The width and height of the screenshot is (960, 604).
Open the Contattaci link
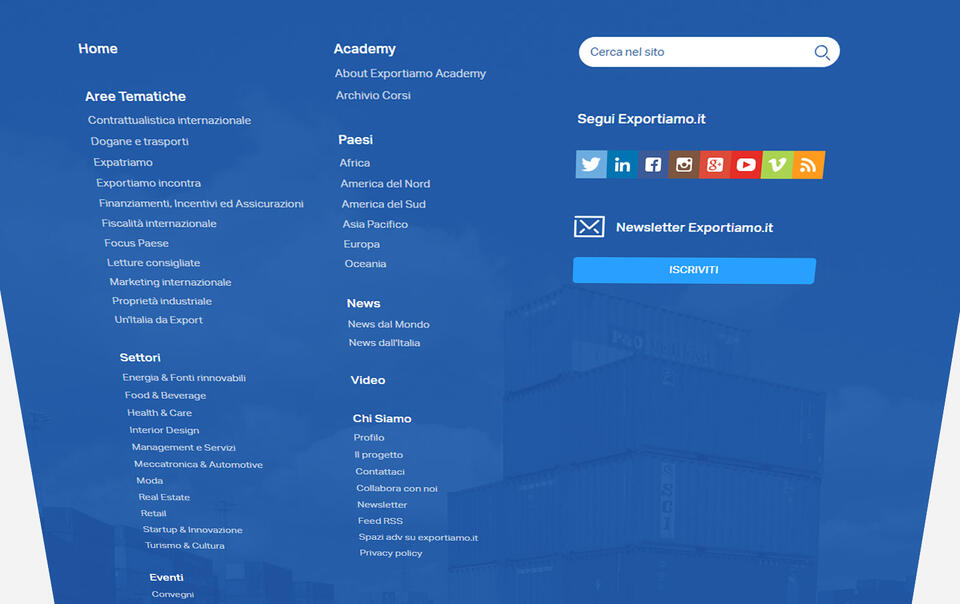click(380, 472)
